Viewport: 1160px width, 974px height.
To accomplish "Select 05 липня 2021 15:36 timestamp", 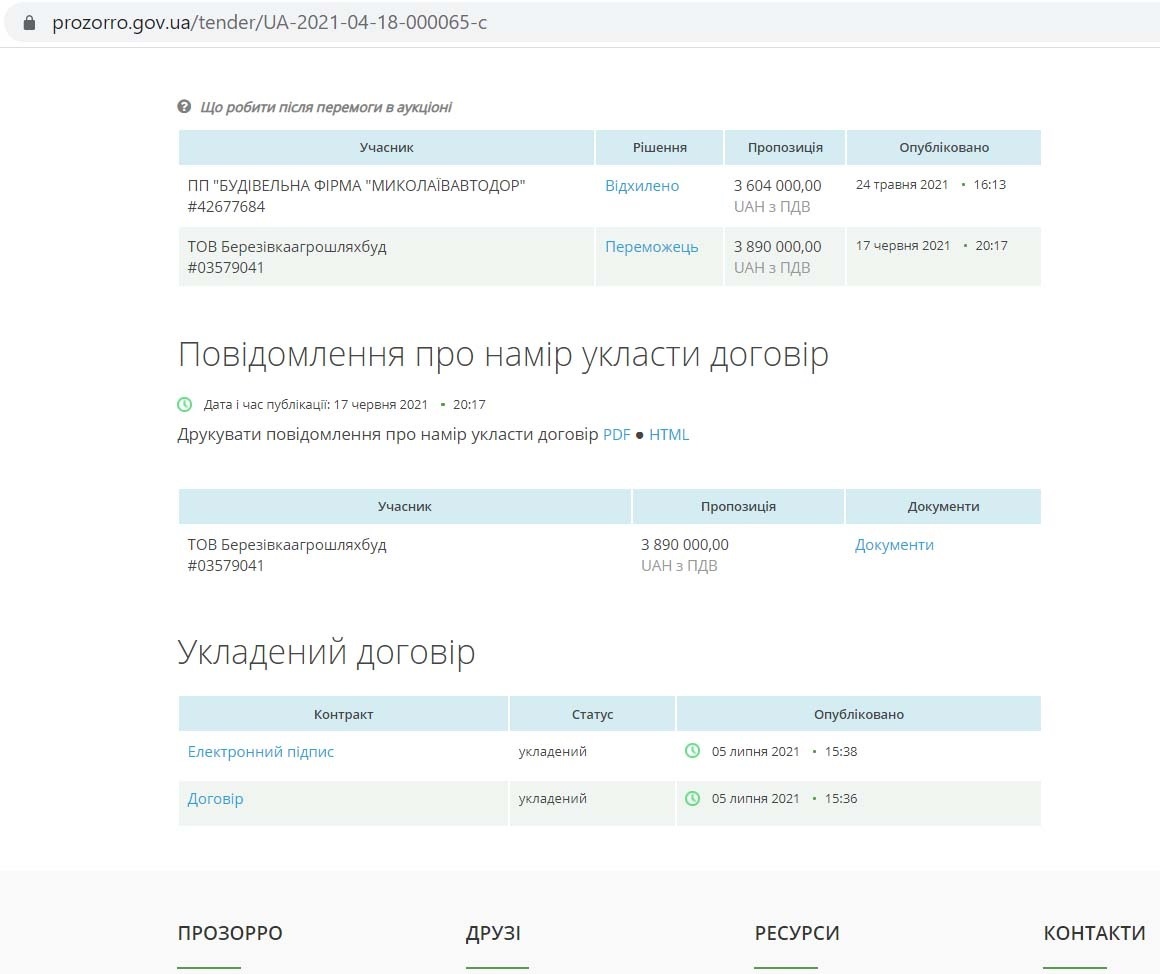I will (x=784, y=799).
